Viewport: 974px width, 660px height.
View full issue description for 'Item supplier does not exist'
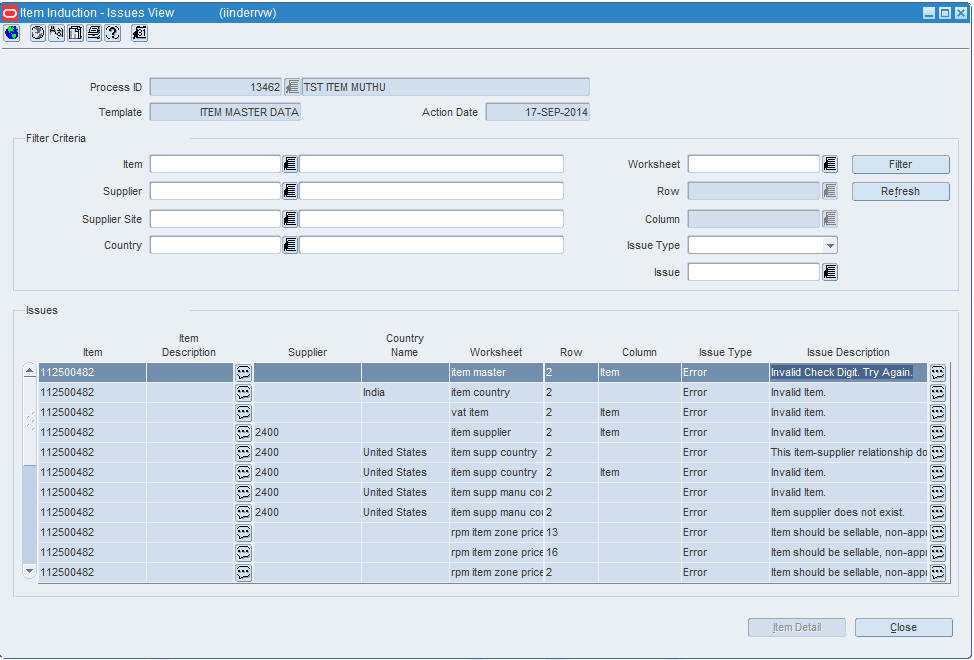click(x=937, y=512)
